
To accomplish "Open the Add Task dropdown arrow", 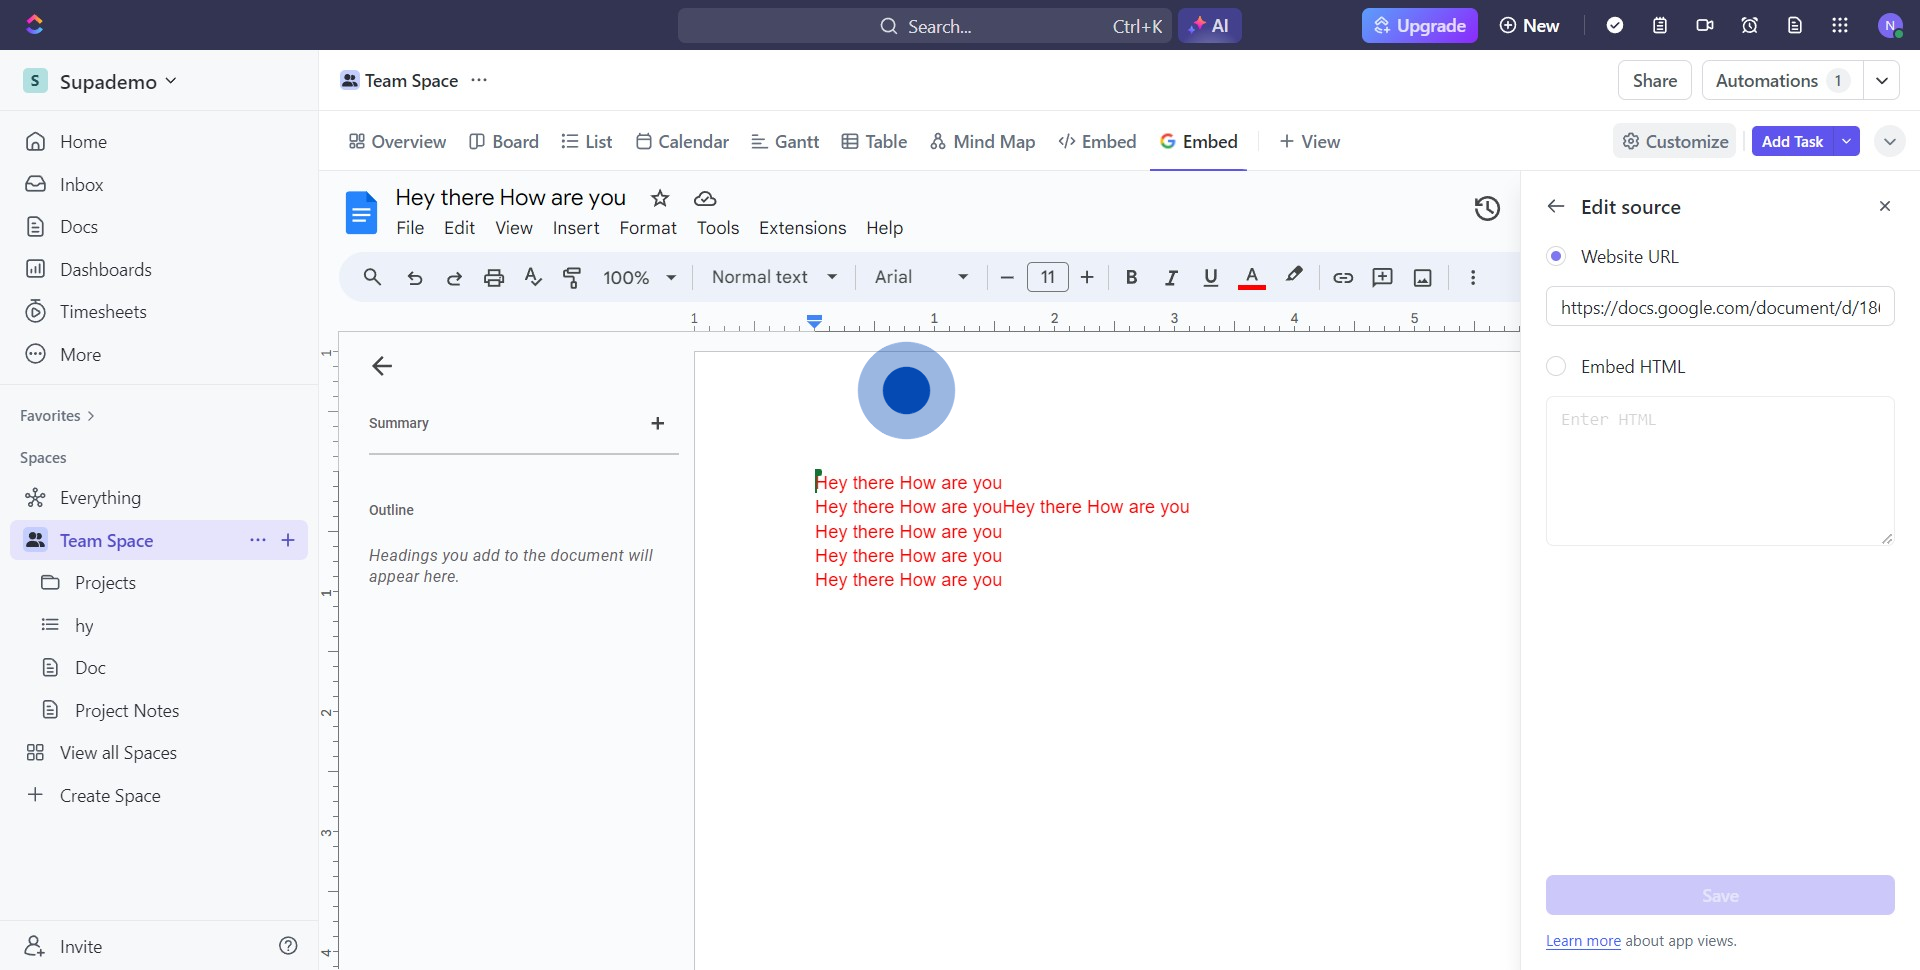I will tap(1846, 141).
